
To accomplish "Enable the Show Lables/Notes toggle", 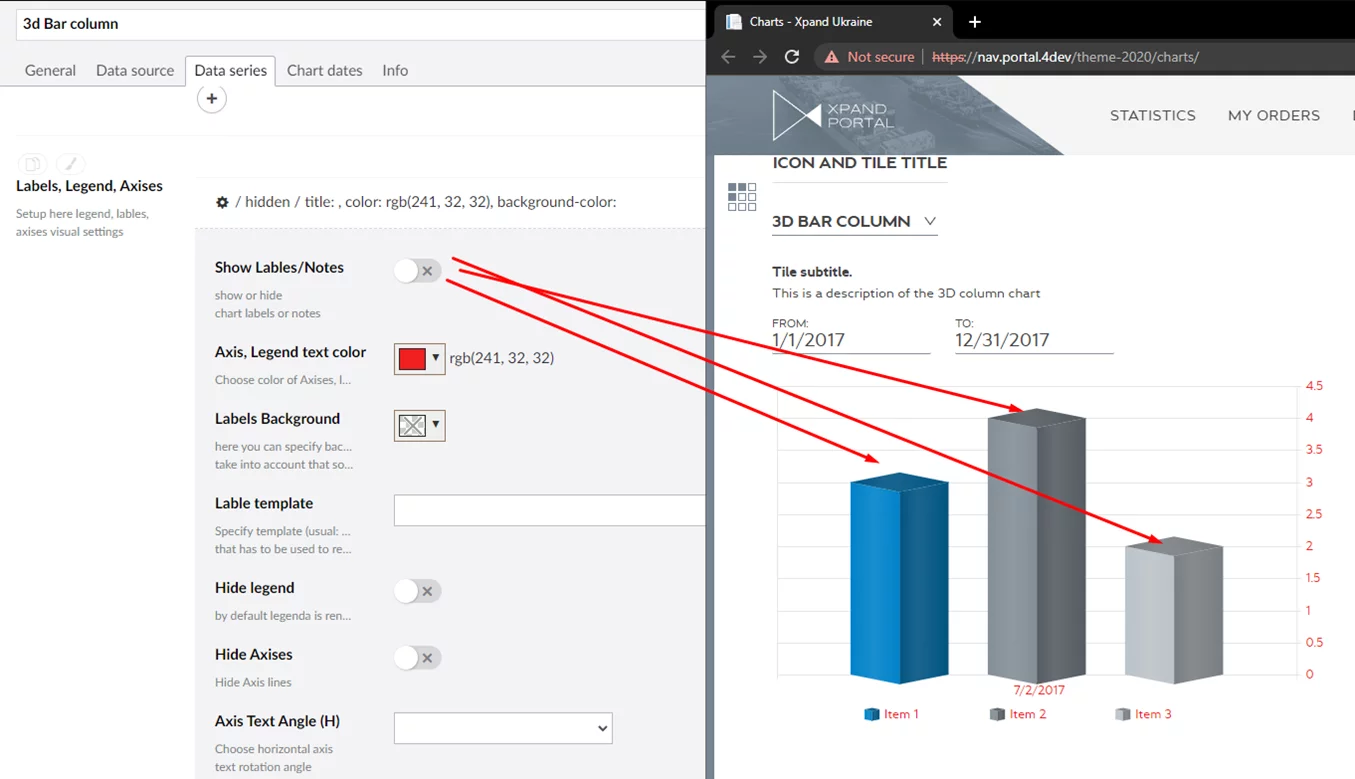I will (x=417, y=270).
